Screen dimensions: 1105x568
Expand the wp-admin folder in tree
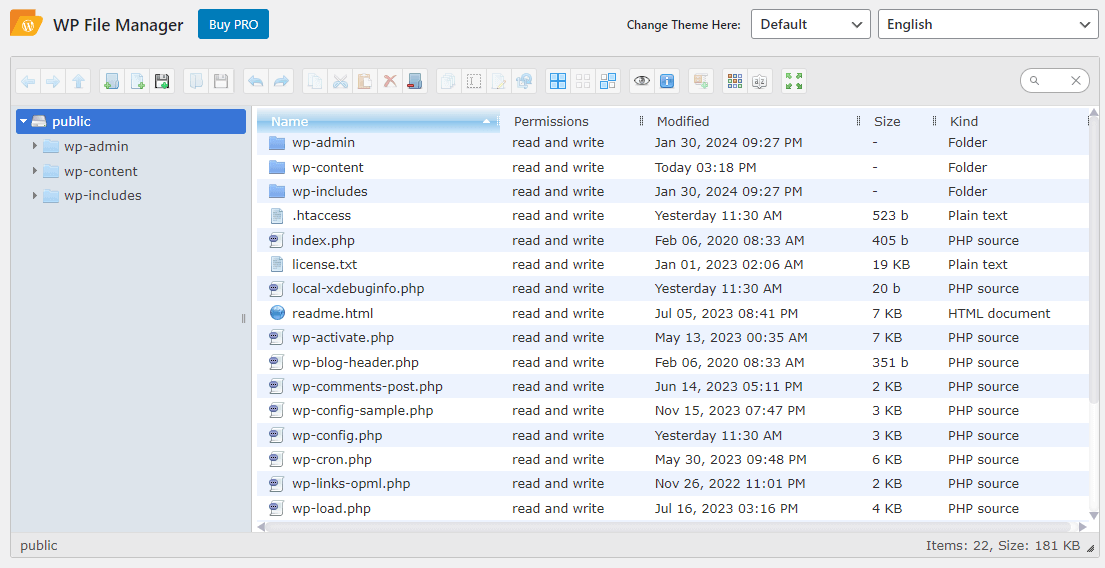[35, 146]
